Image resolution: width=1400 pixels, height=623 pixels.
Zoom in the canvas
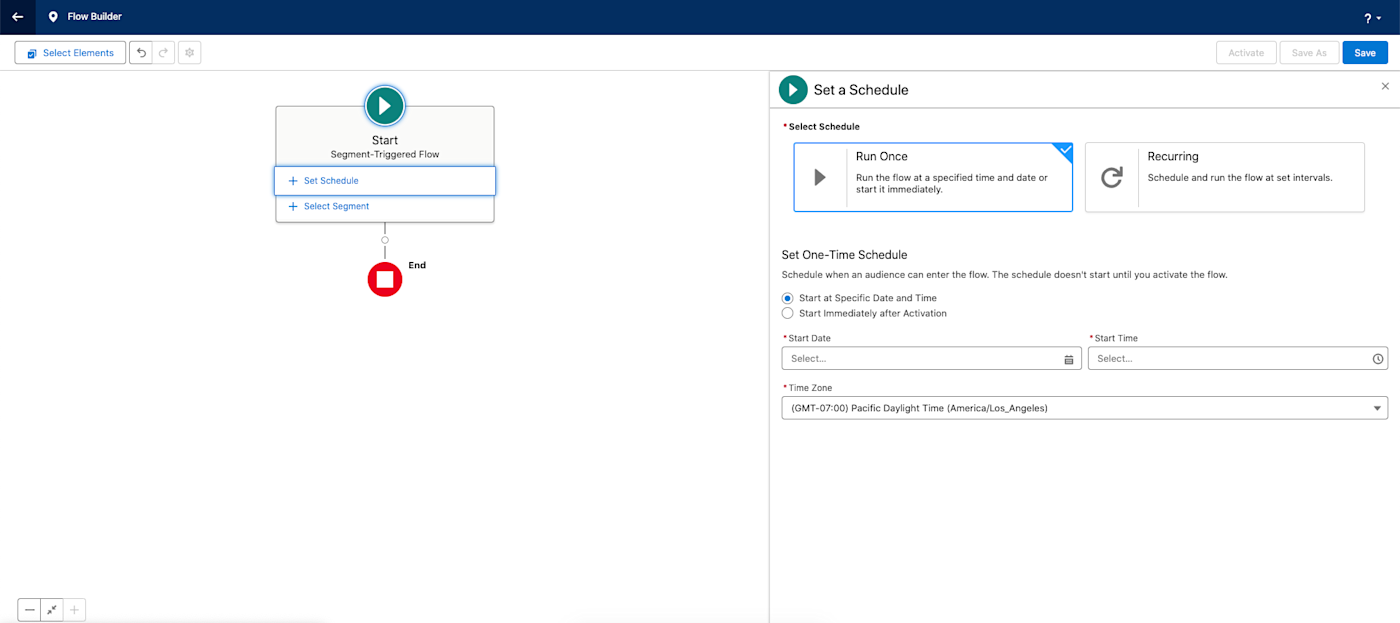[x=75, y=609]
